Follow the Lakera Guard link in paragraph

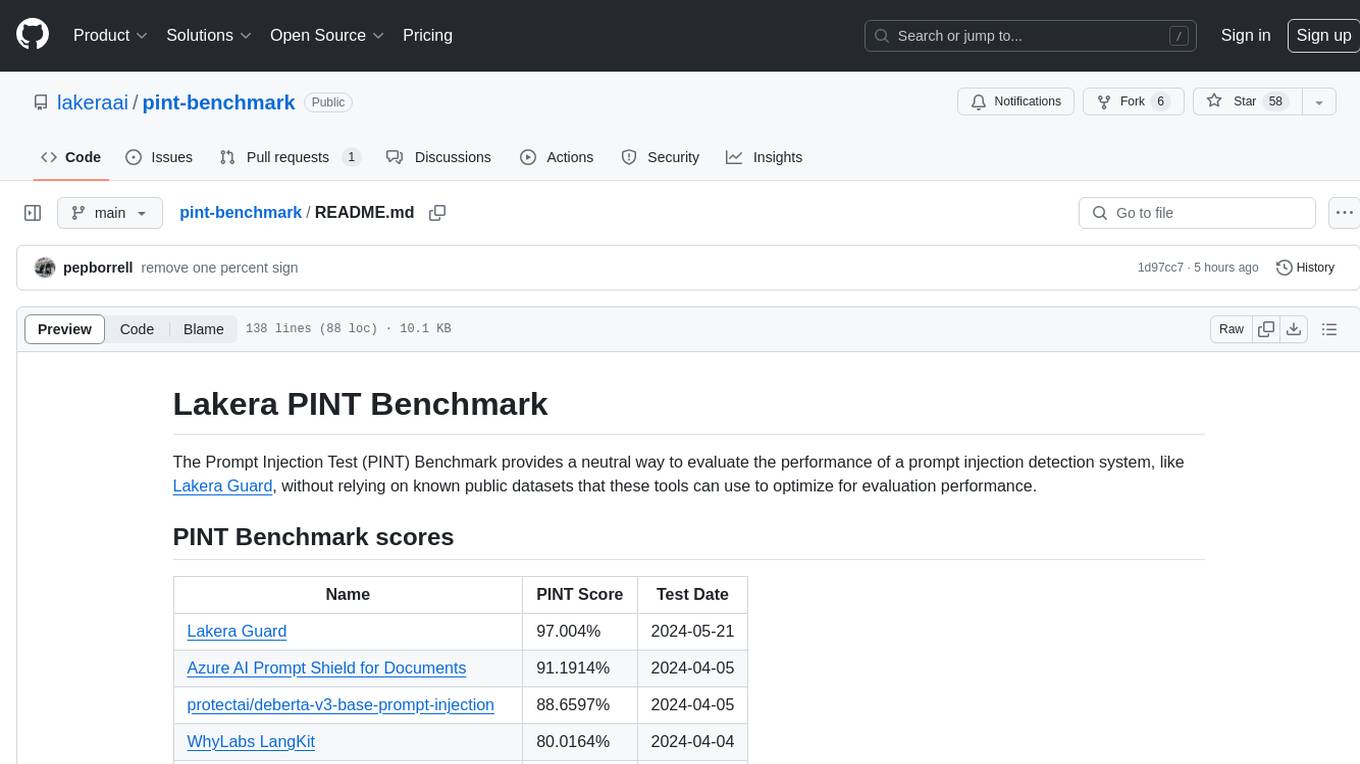223,486
